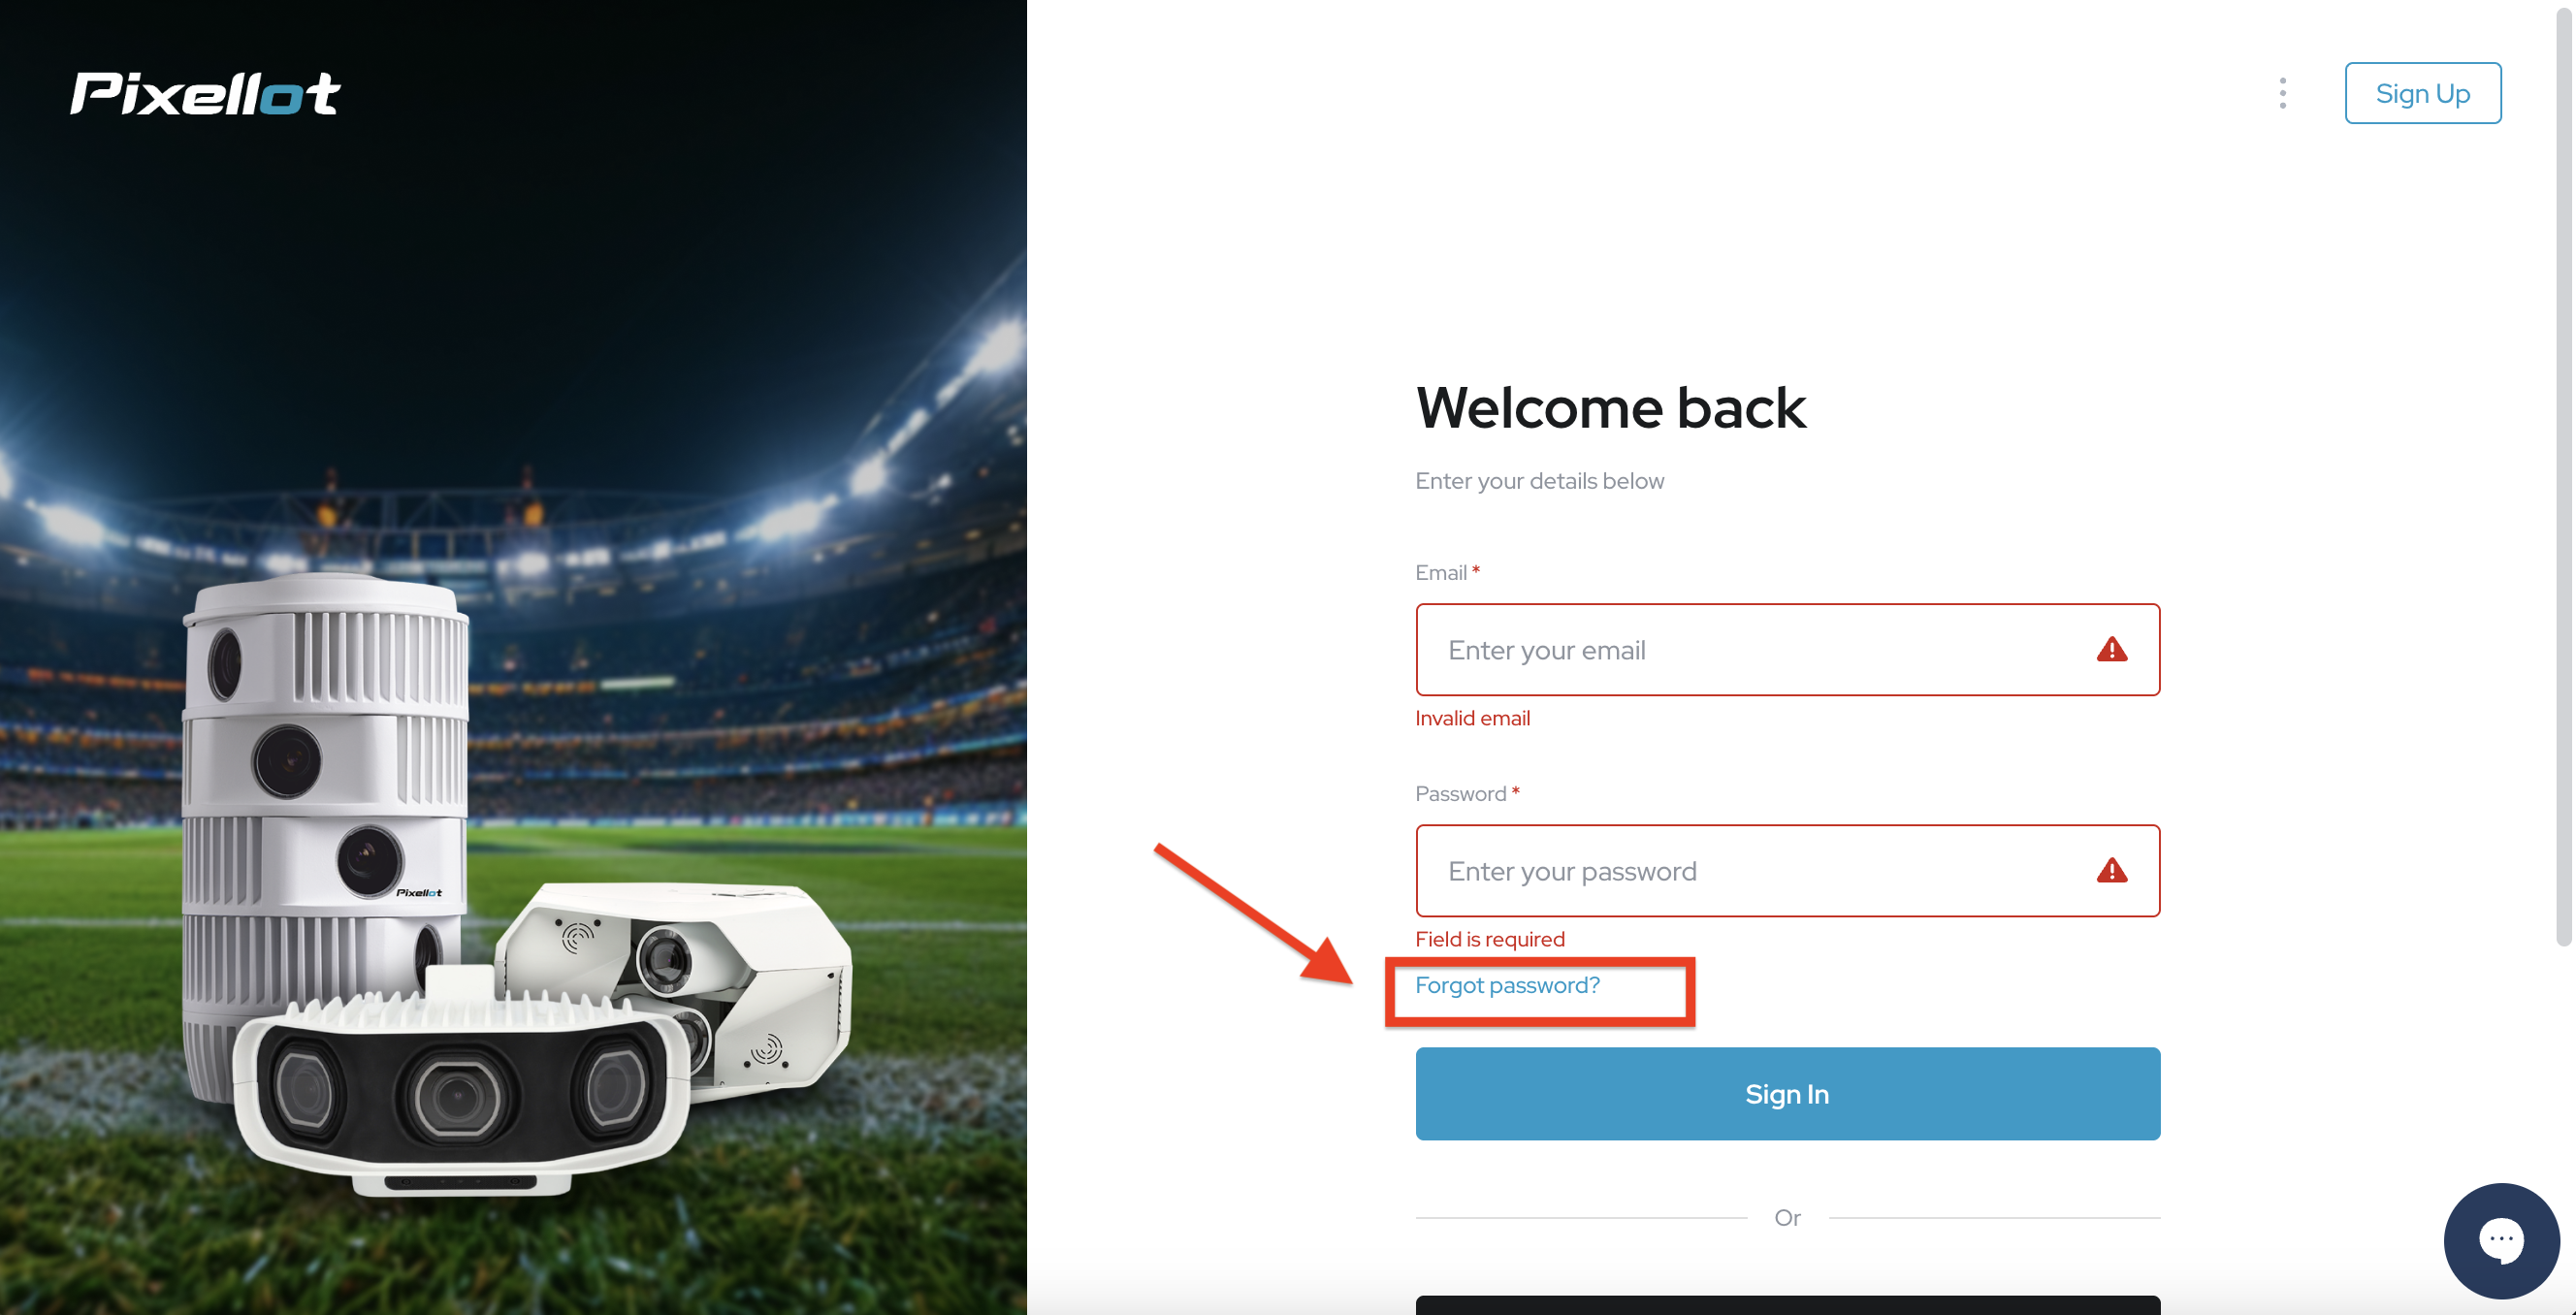The height and width of the screenshot is (1315, 2576).
Task: Open the three-dot options menu
Action: pyautogui.click(x=2282, y=93)
